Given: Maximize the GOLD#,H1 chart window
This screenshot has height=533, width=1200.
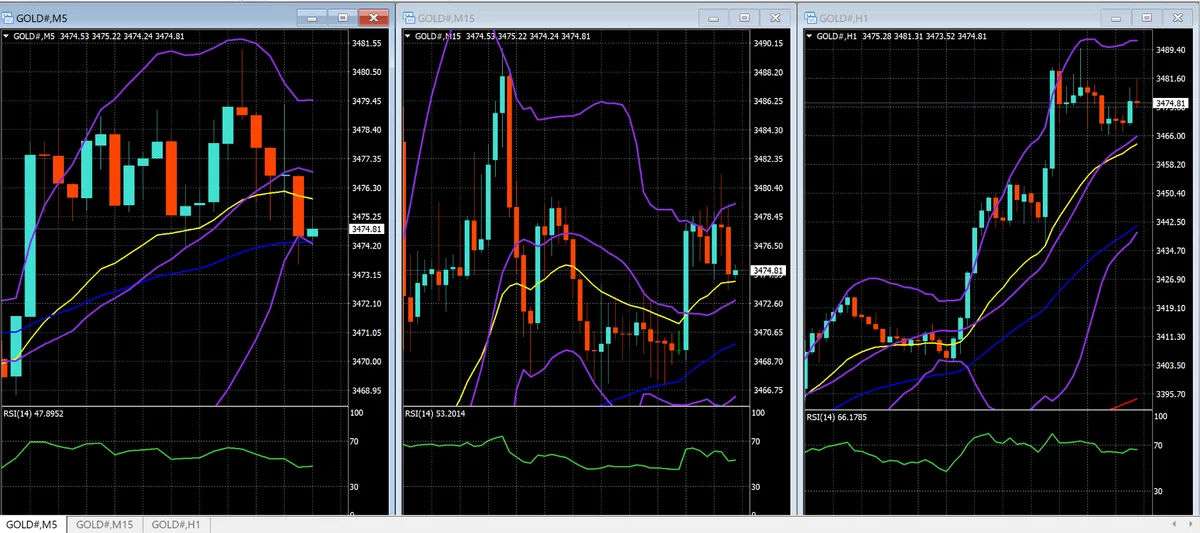Looking at the screenshot, I should (x=1146, y=18).
